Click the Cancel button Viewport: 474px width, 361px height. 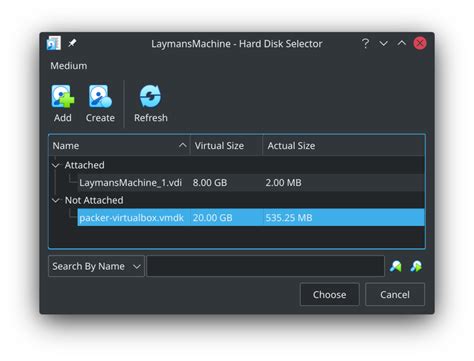click(x=395, y=294)
